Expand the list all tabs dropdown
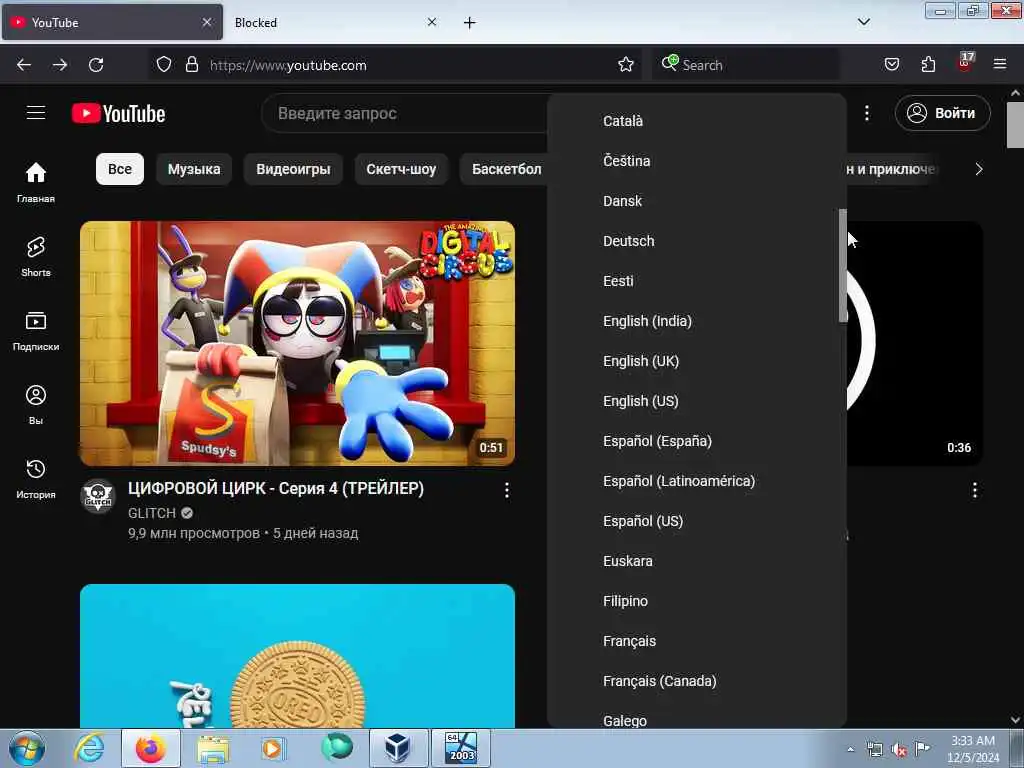 coord(864,22)
